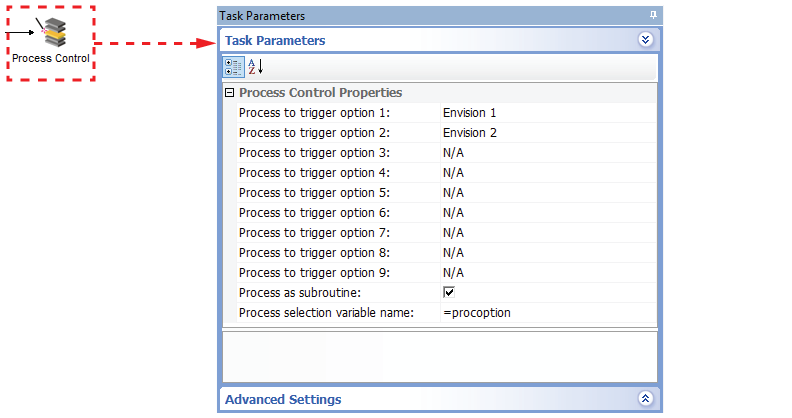Collapse Process Control Properties category
Screen dimensions: 792x418
pos(229,93)
